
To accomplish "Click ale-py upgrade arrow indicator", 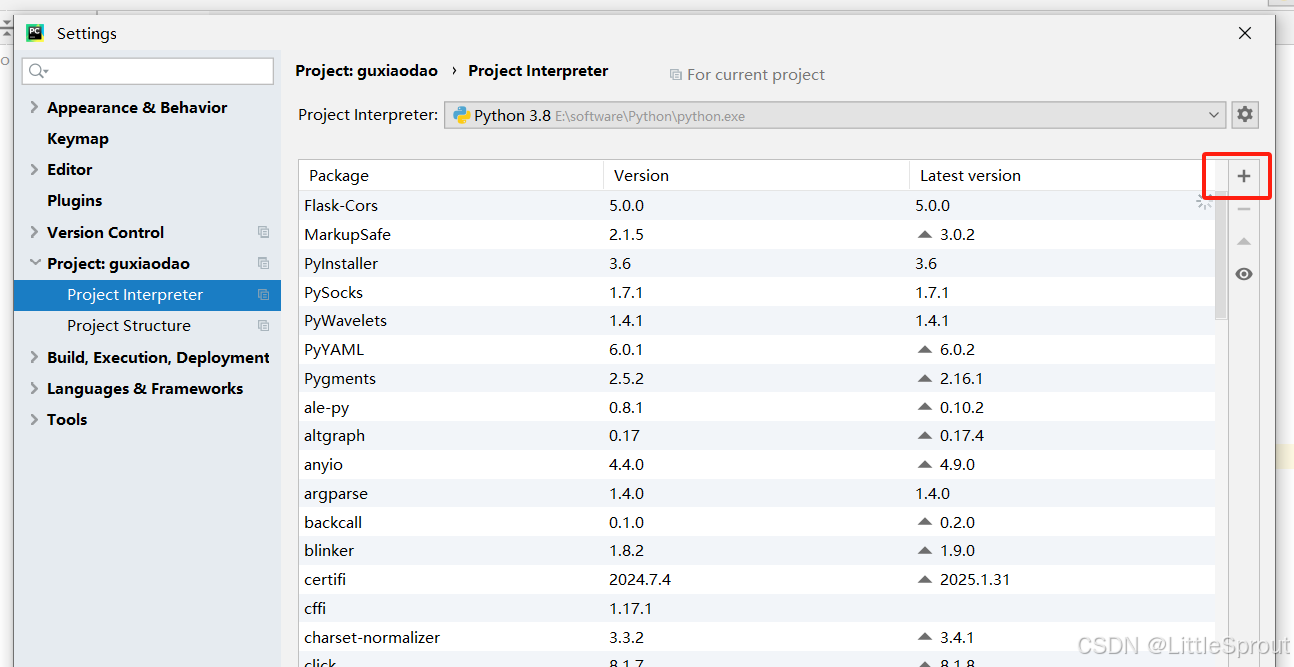I will [x=924, y=408].
